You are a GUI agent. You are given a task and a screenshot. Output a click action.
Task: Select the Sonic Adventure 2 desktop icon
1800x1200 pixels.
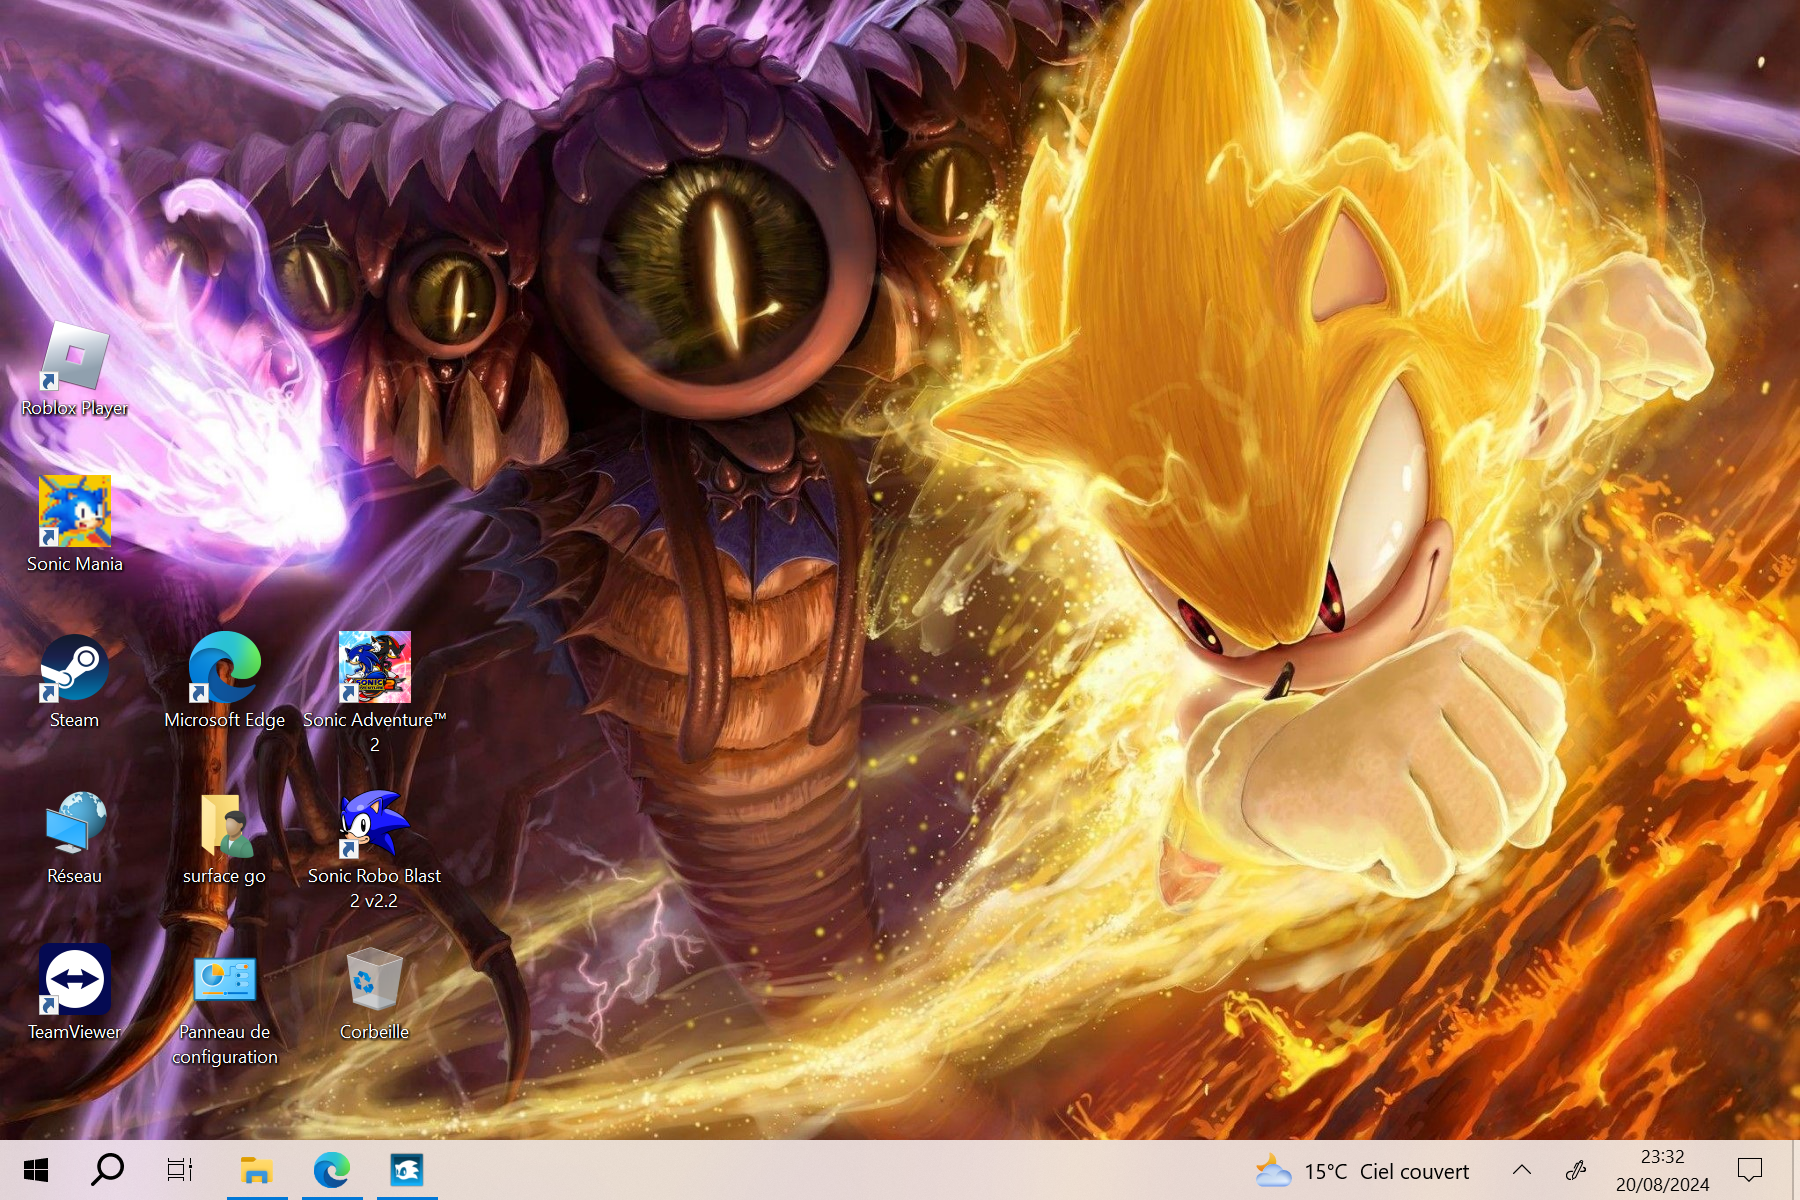point(375,693)
